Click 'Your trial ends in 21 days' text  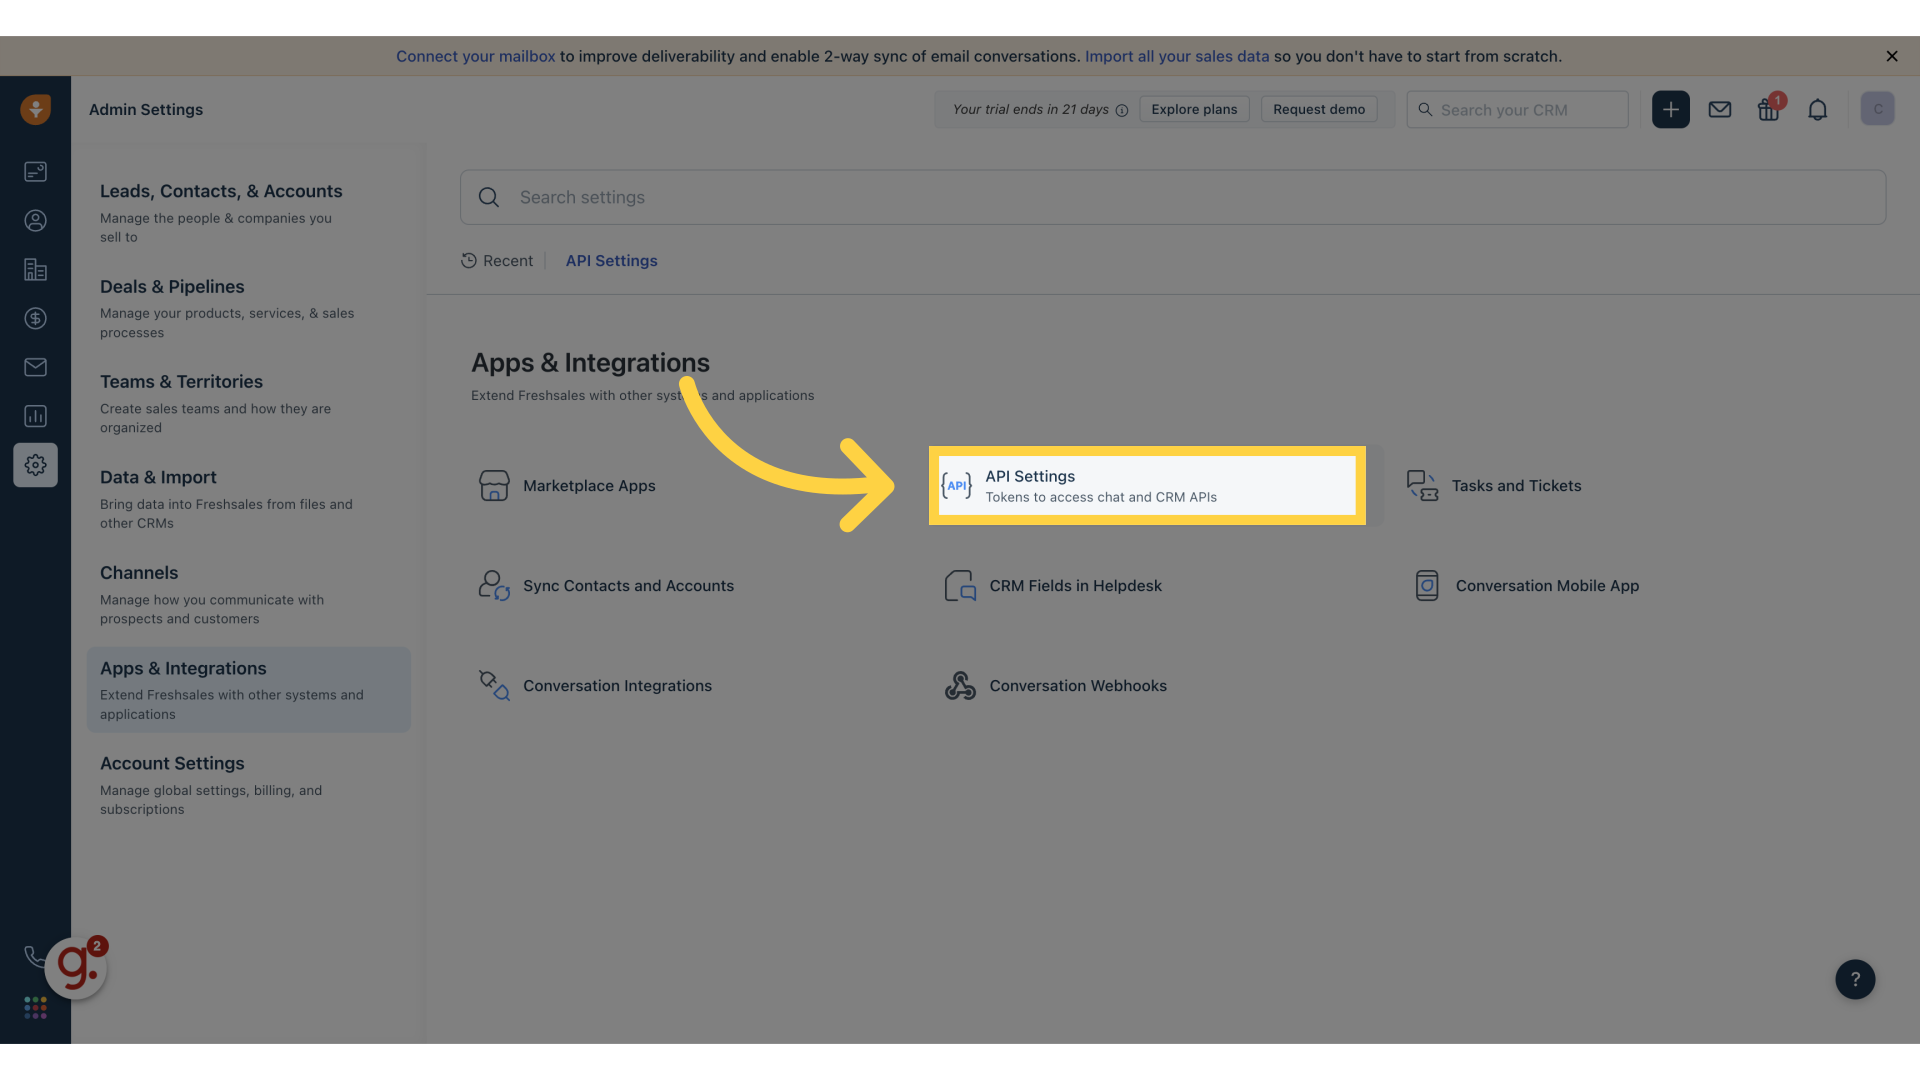1030,110
